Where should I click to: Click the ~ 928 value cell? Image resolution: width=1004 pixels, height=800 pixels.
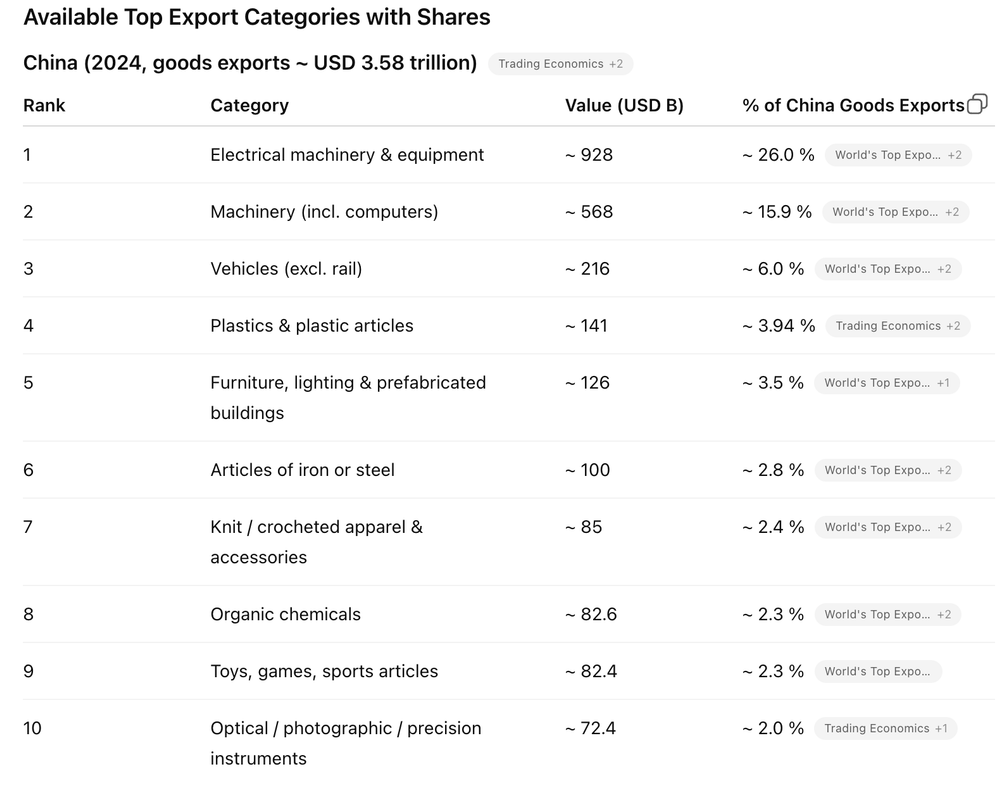pos(588,155)
